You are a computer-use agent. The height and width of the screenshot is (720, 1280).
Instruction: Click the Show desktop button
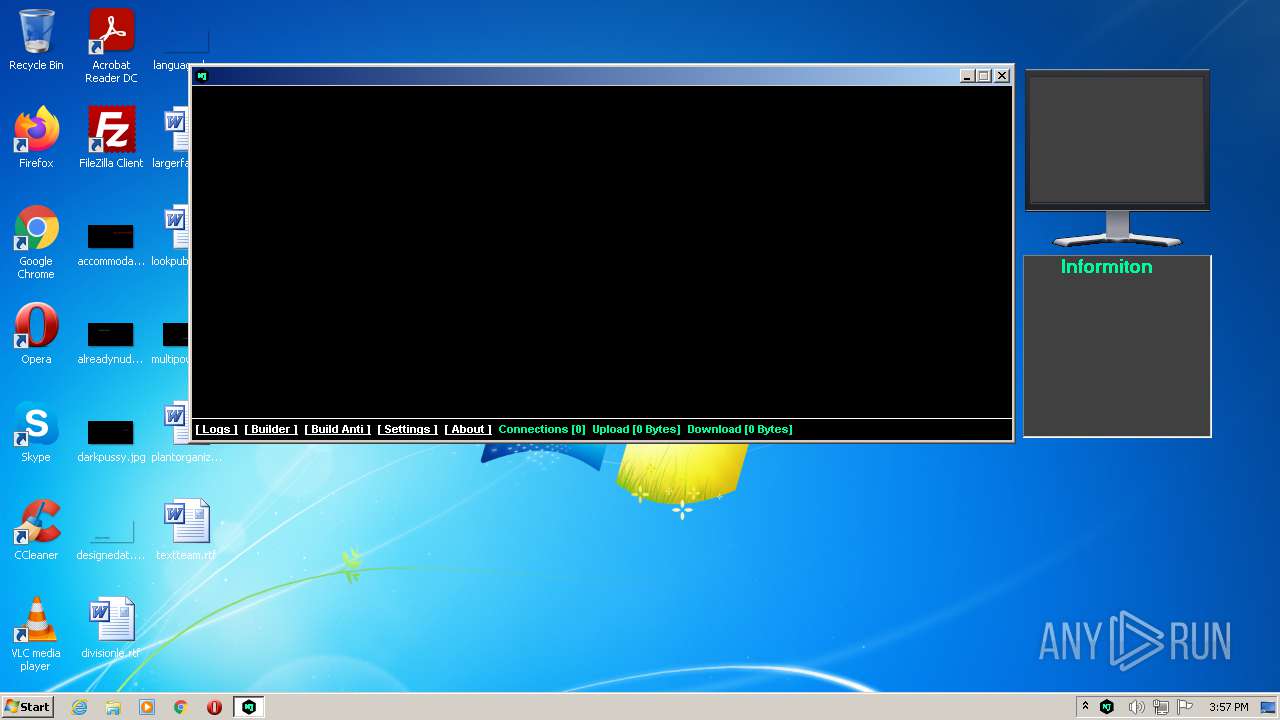pyautogui.click(x=1269, y=707)
